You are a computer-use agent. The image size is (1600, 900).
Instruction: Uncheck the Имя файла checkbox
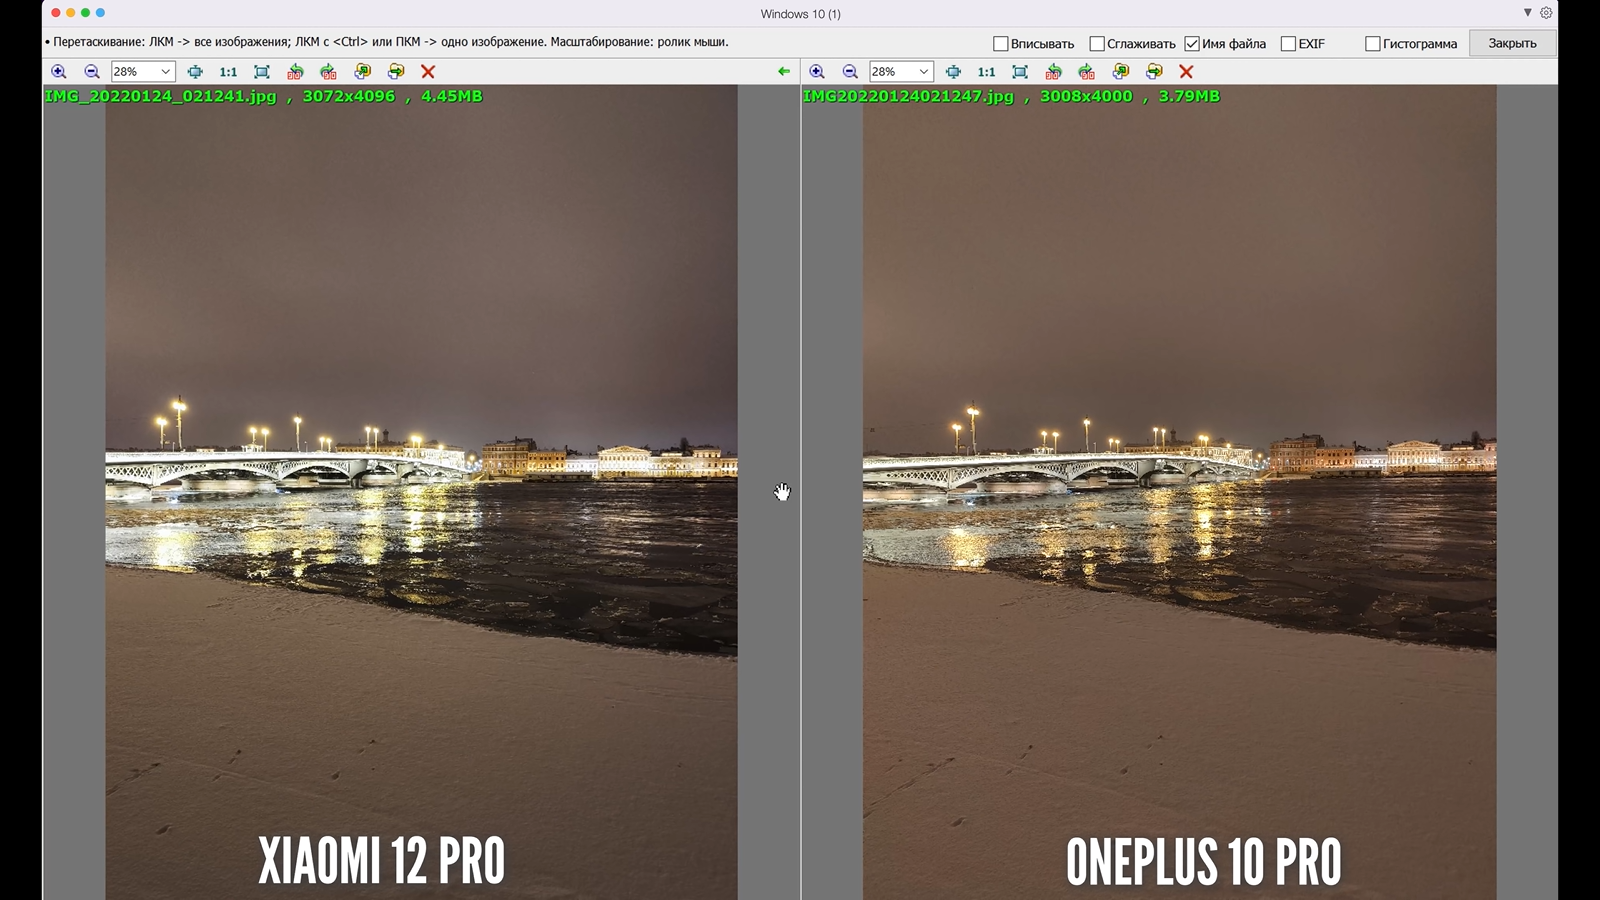point(1192,44)
